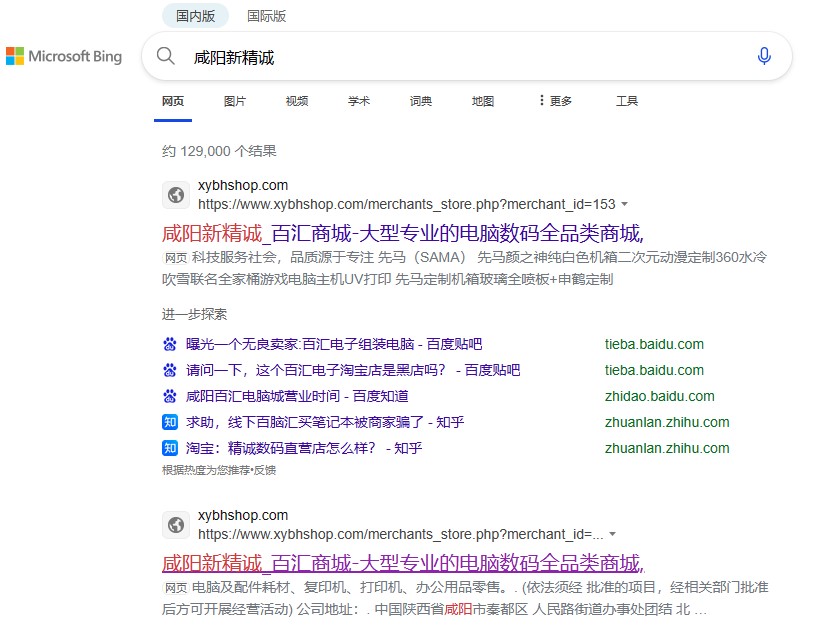This screenshot has height=631, width=828.
Task: Click the Baidu paw icon beside 曝光一个无良卖家
Action: [x=170, y=344]
